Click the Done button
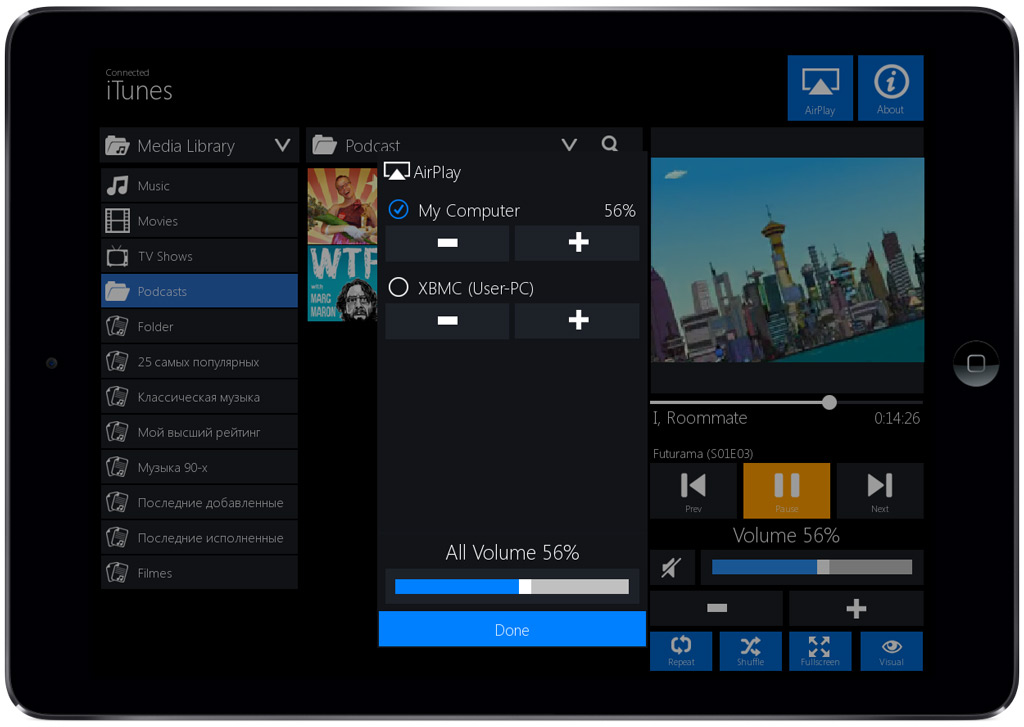The height and width of the screenshot is (727, 1024). point(512,630)
